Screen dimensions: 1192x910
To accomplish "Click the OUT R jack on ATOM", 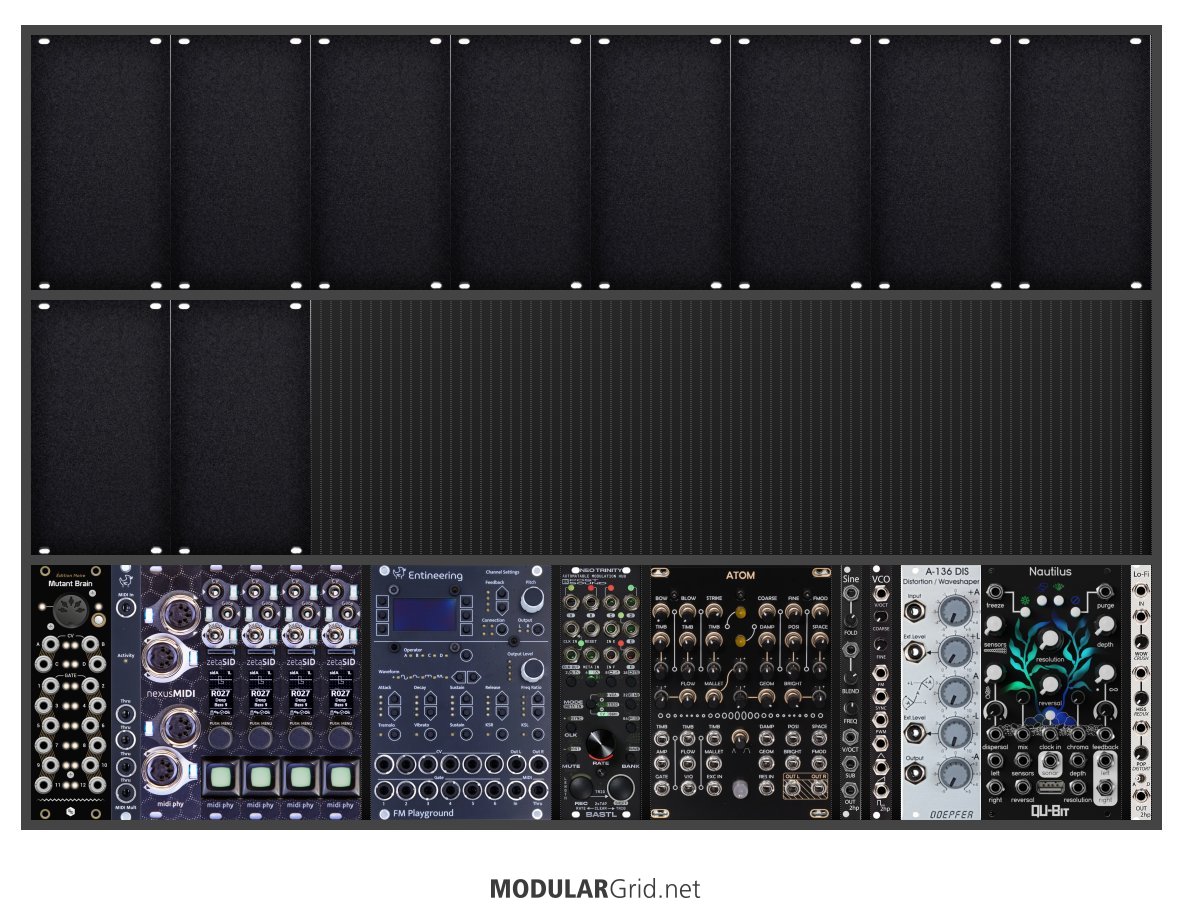I will pos(819,788).
